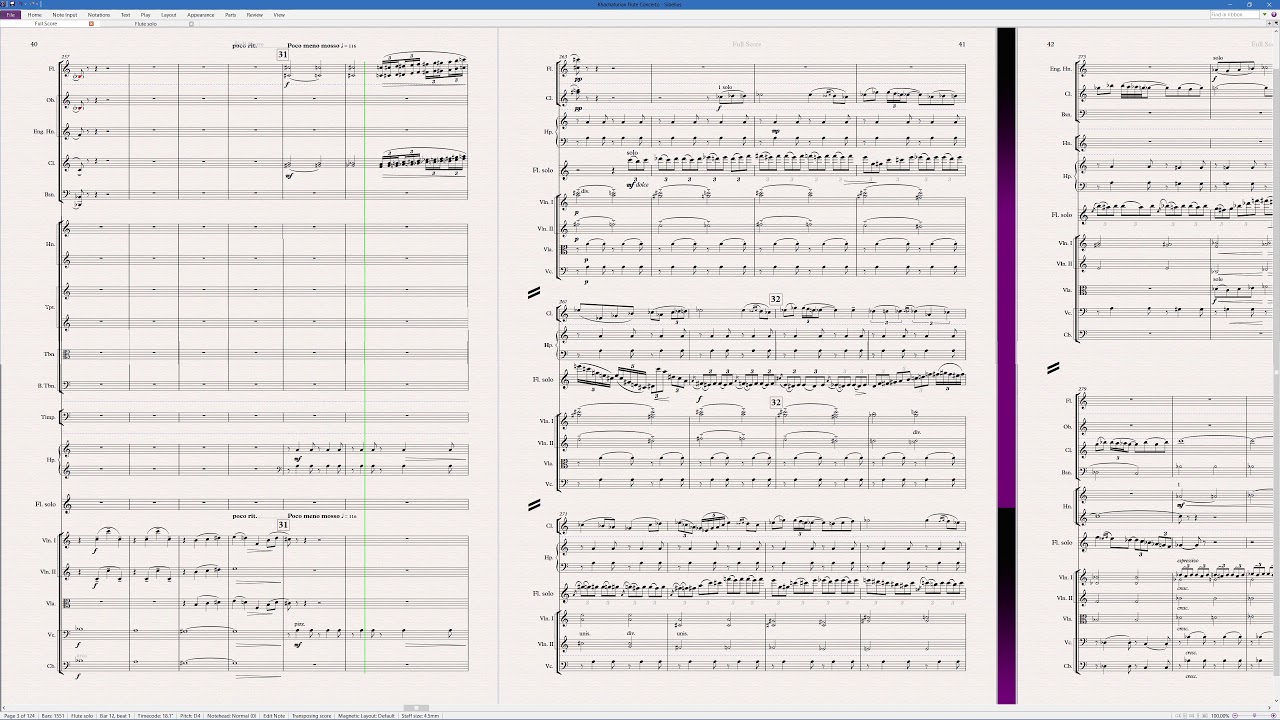
Task: Click the zoom out minus button
Action: click(1237, 716)
